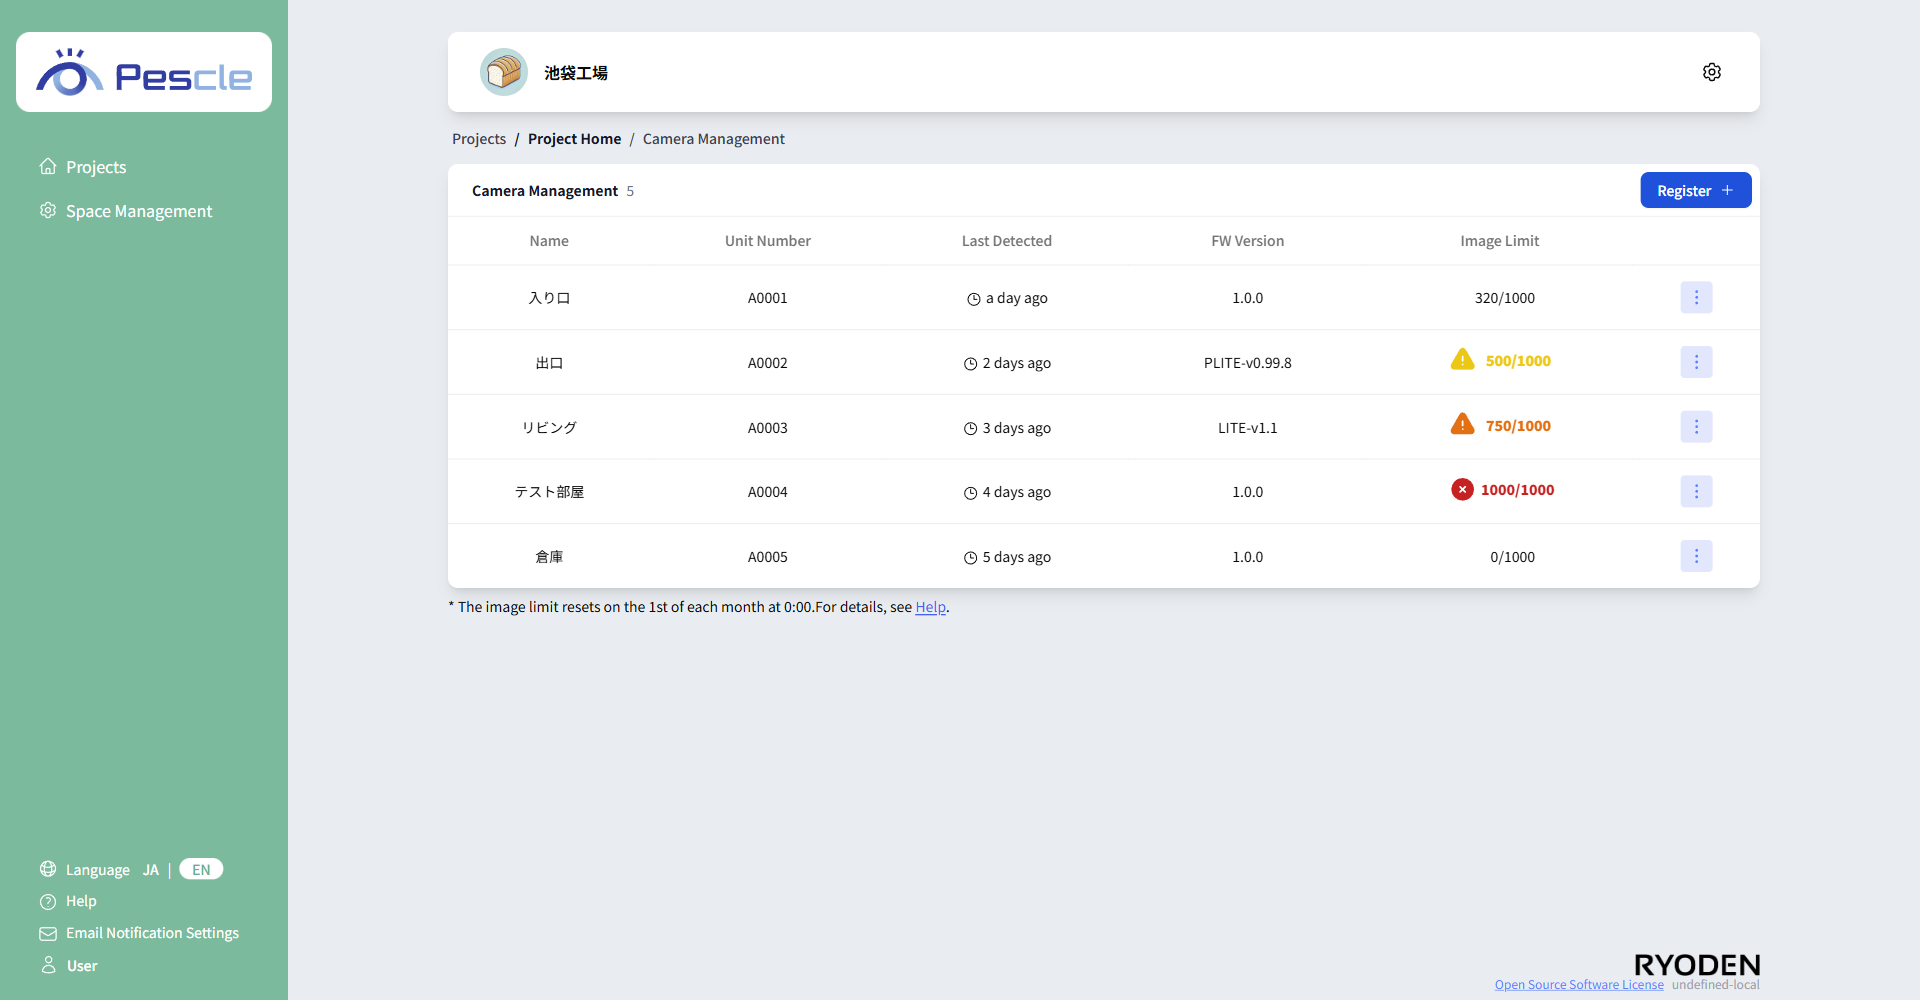
Task: Click the Pescle logo
Action: tap(143, 71)
